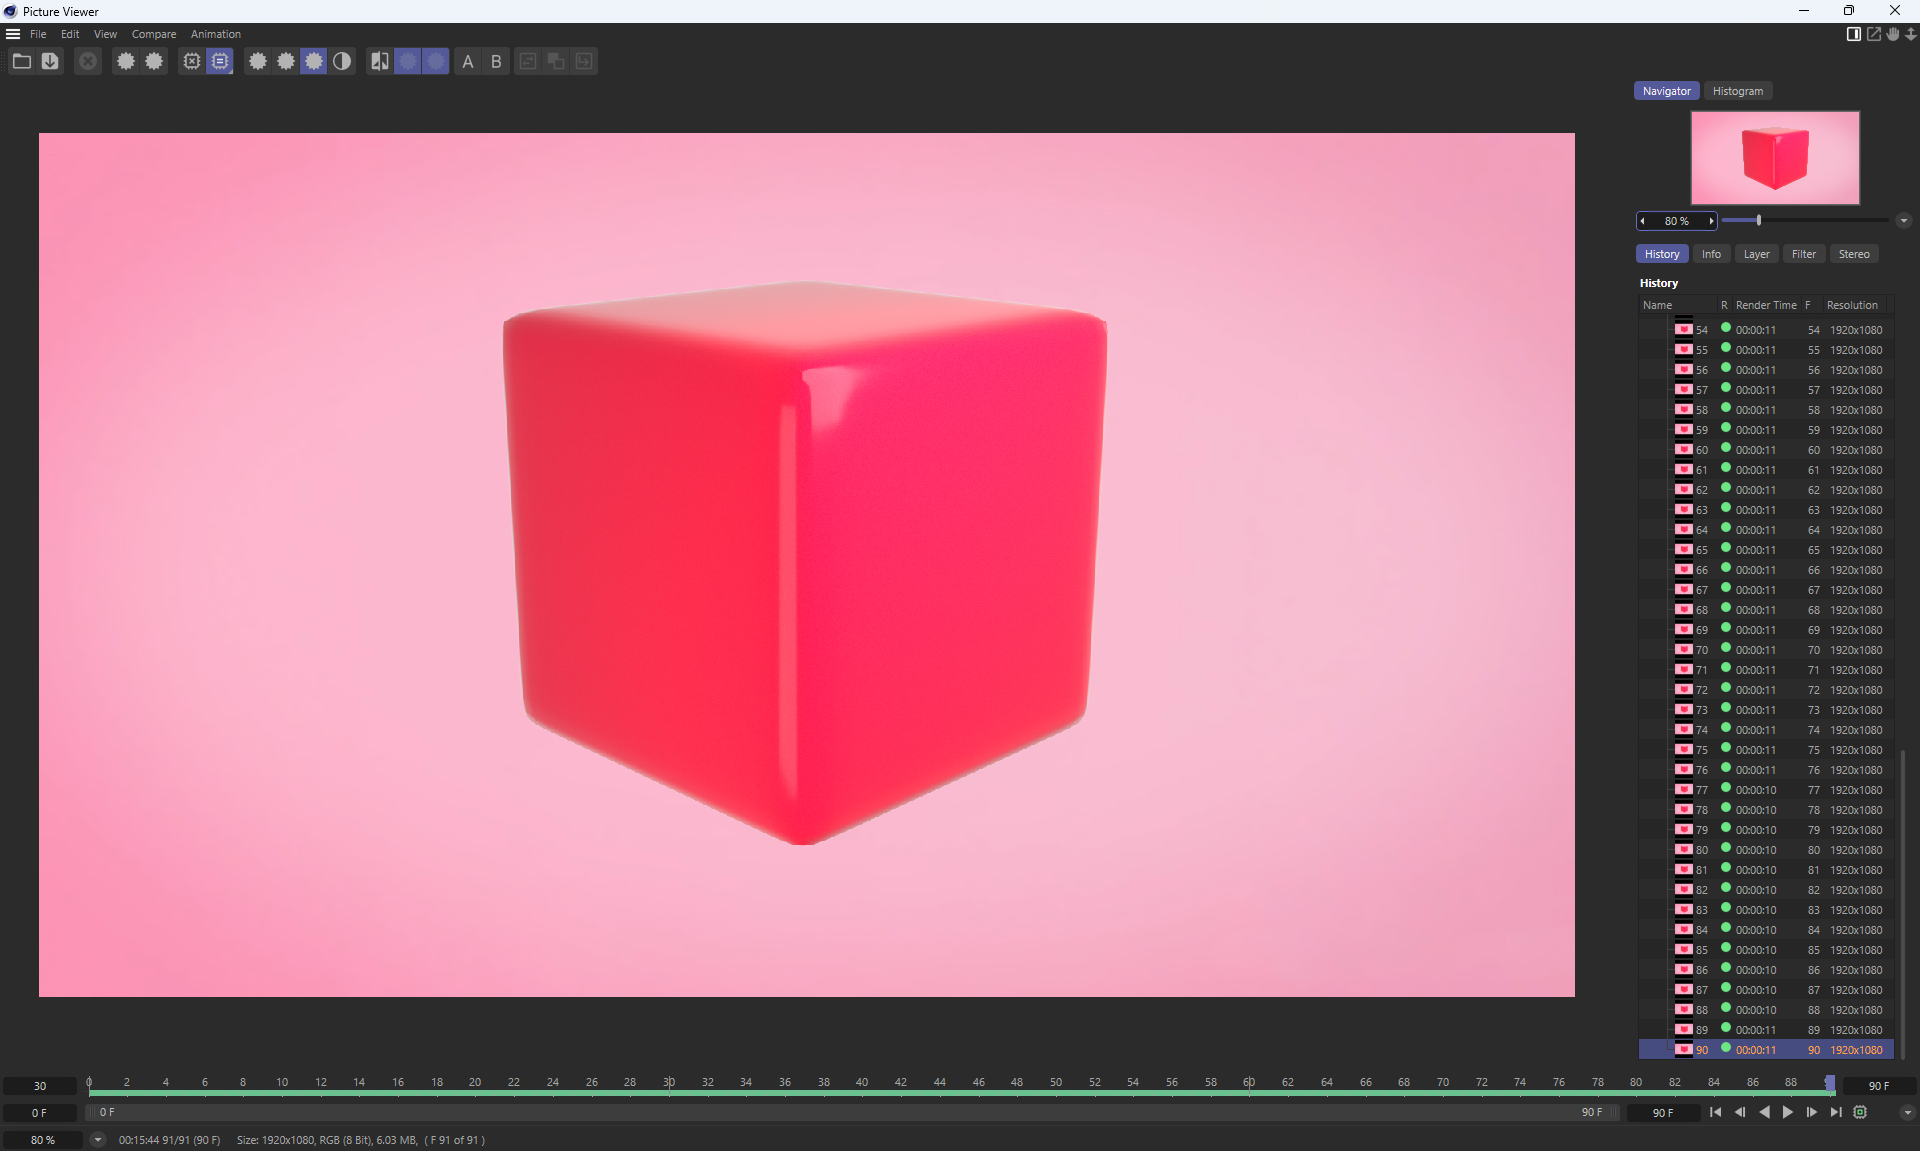Image resolution: width=1920 pixels, height=1151 pixels.
Task: Click the contrast half-circle icon in toolbar
Action: [x=342, y=62]
